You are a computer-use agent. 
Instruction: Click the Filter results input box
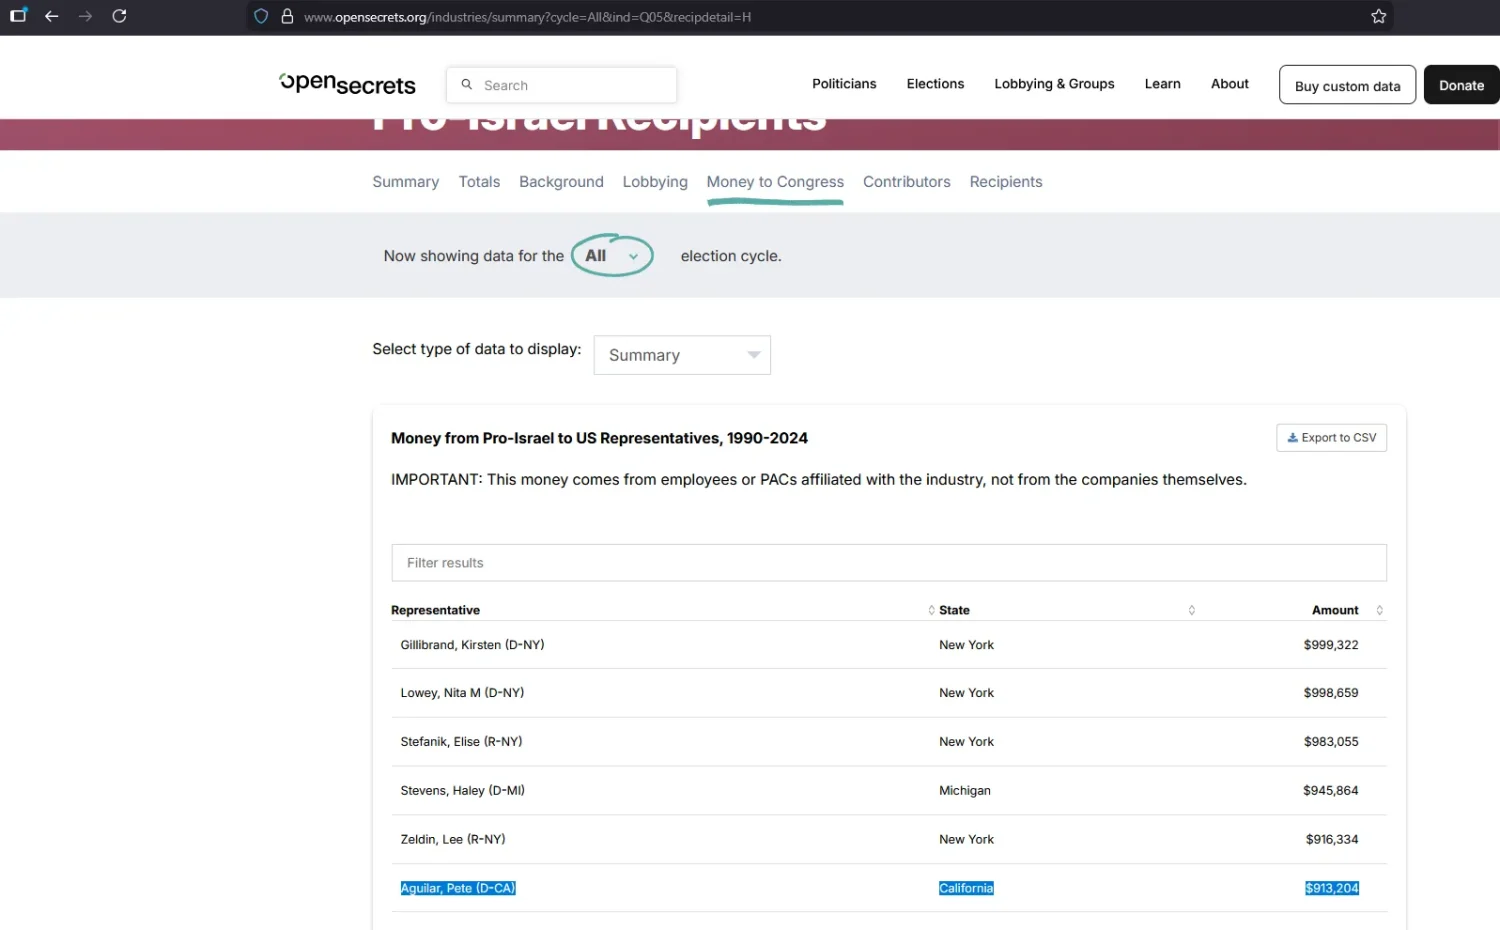pos(889,563)
